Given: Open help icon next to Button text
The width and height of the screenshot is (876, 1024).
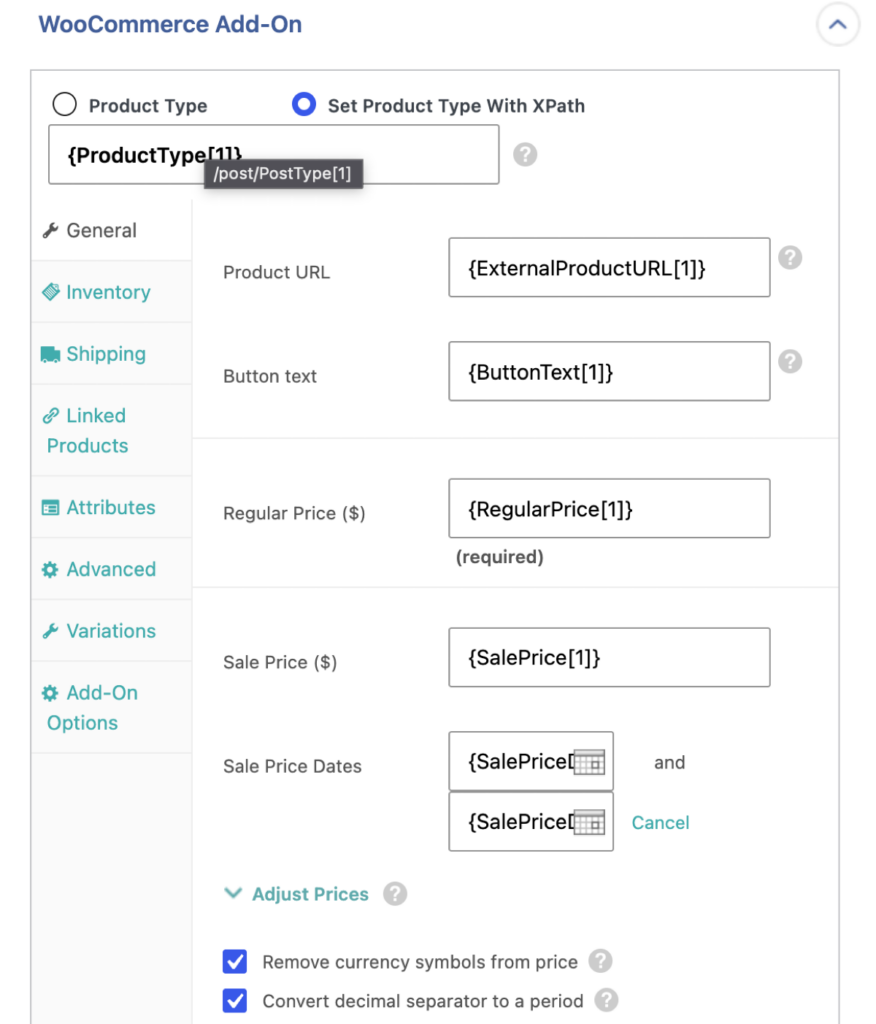Looking at the screenshot, I should 790,361.
